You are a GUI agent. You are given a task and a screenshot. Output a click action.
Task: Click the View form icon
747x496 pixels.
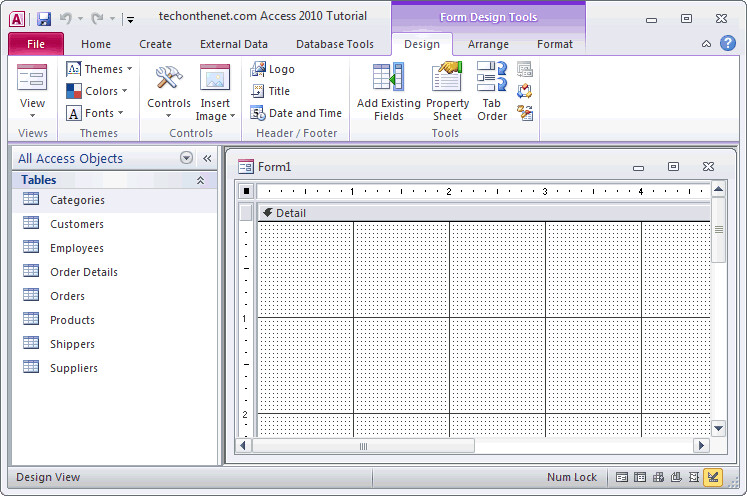[x=32, y=78]
